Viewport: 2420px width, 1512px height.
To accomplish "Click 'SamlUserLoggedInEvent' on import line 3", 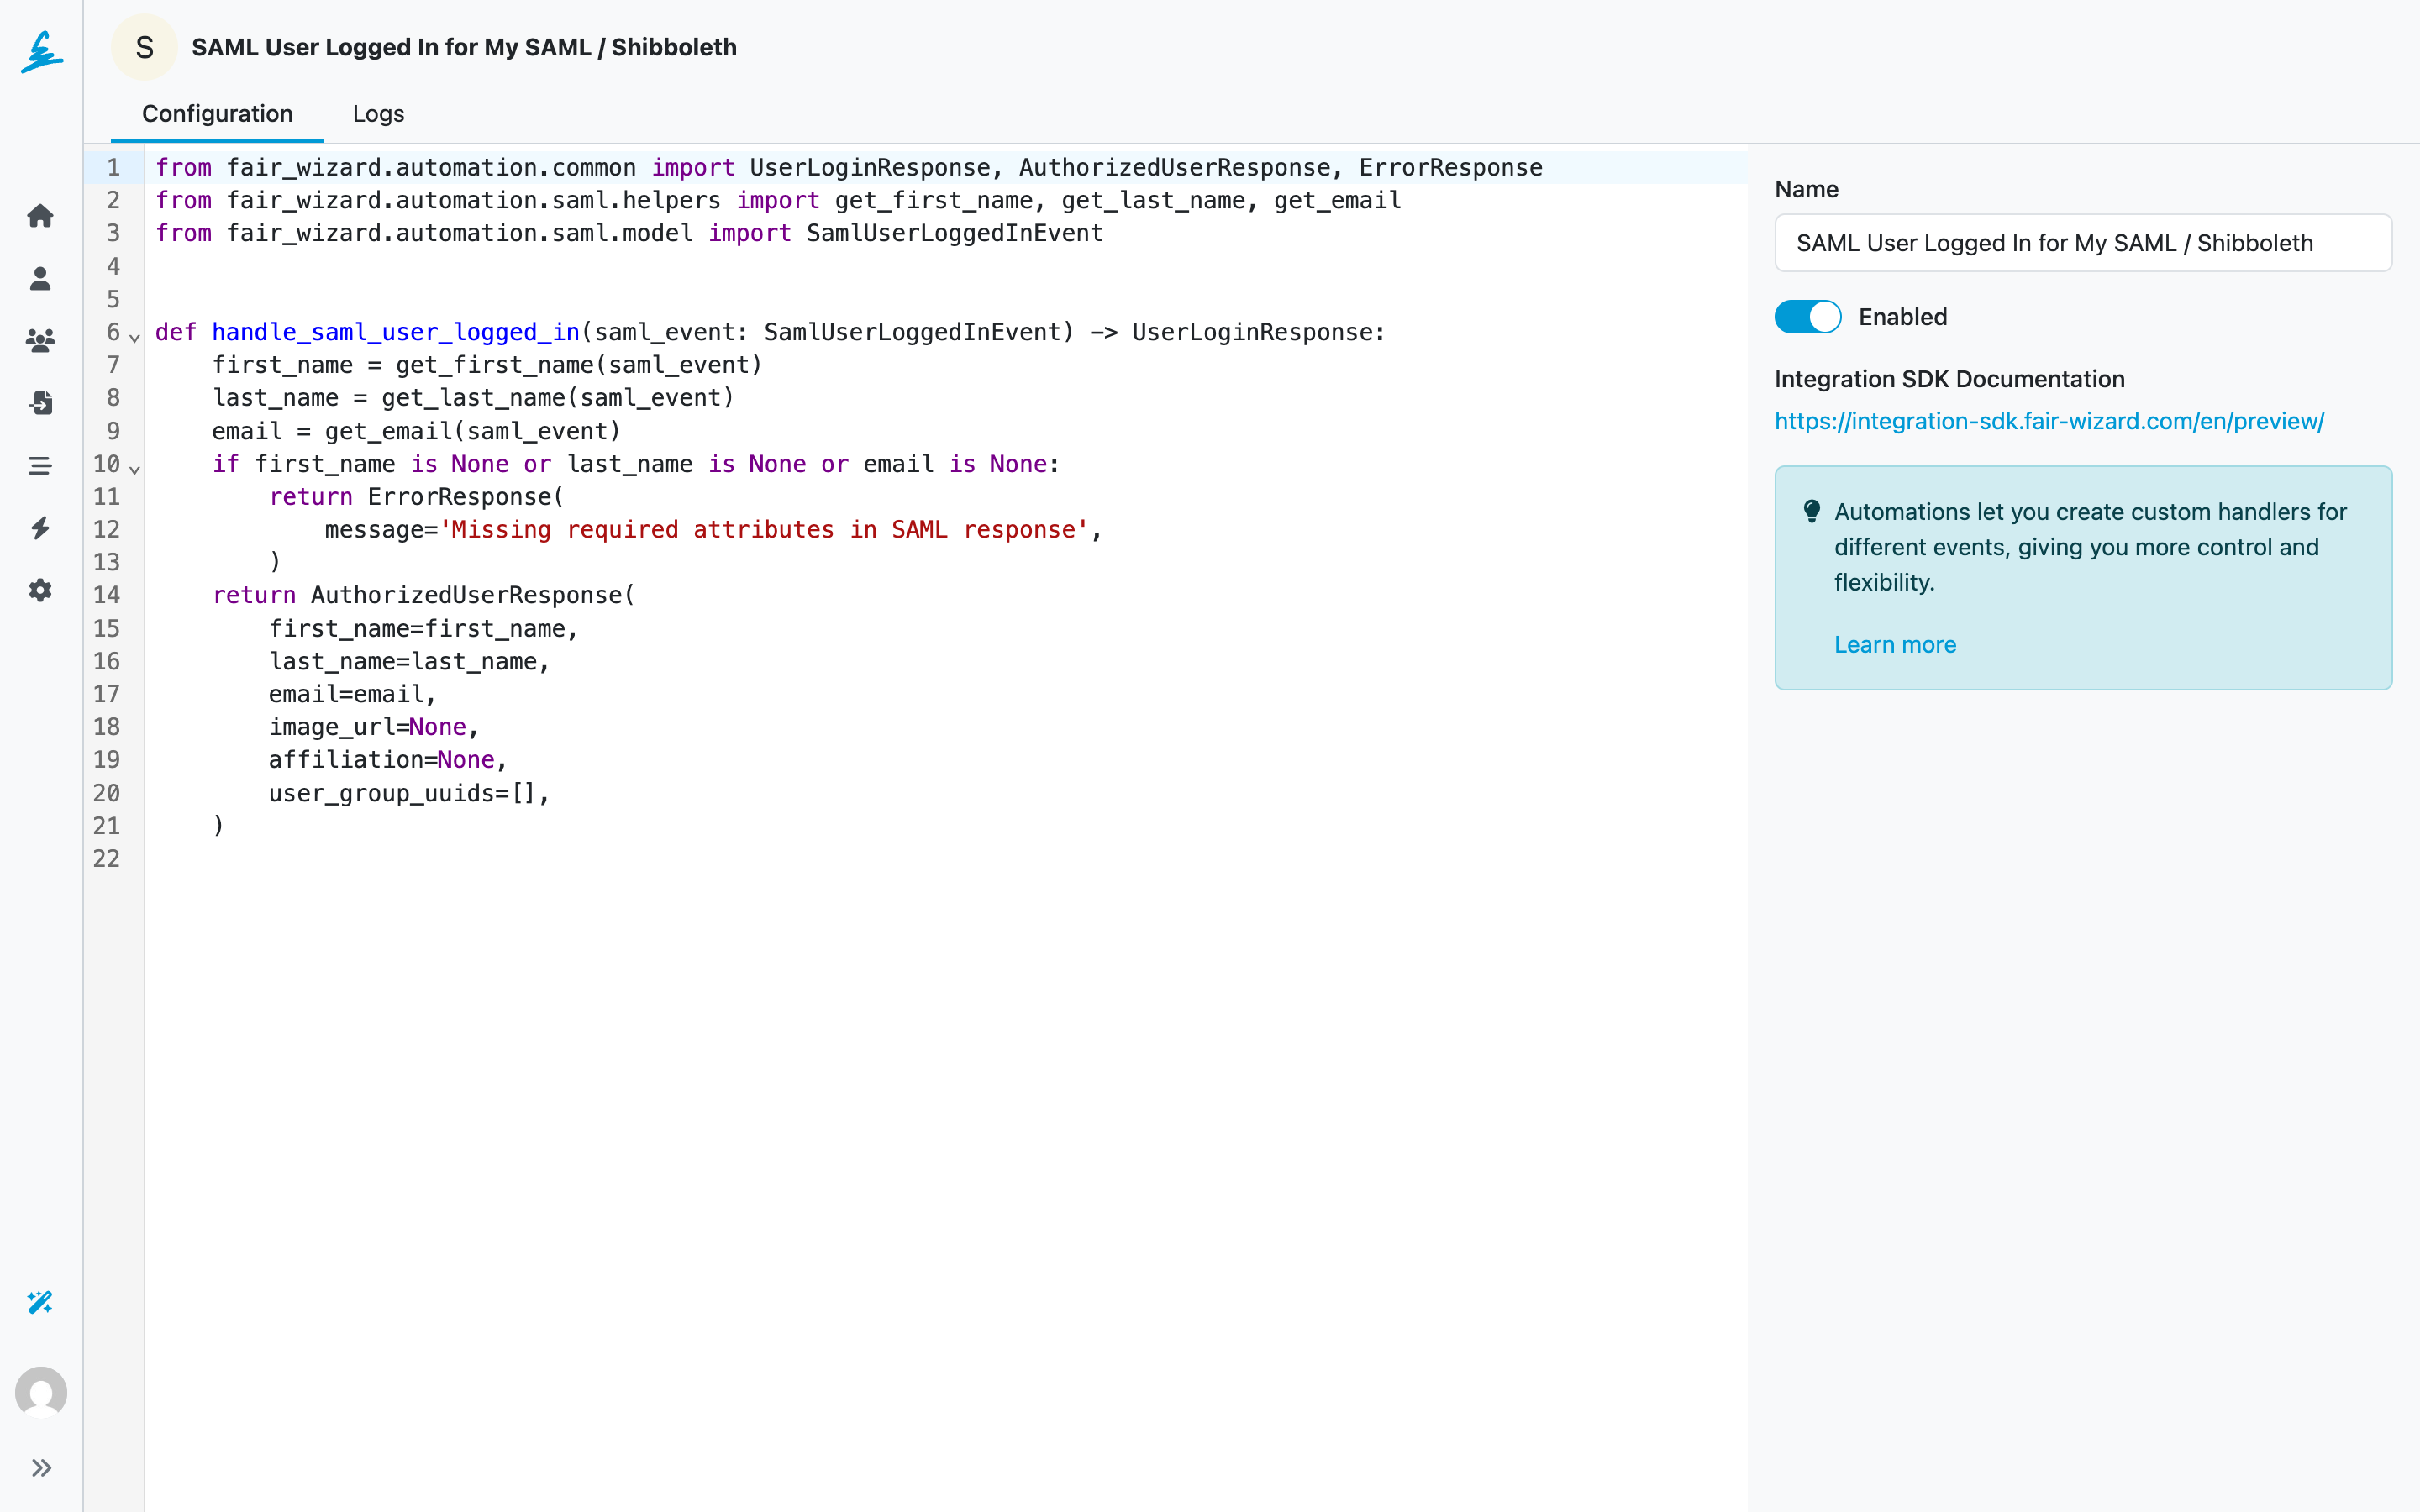I will [x=954, y=233].
